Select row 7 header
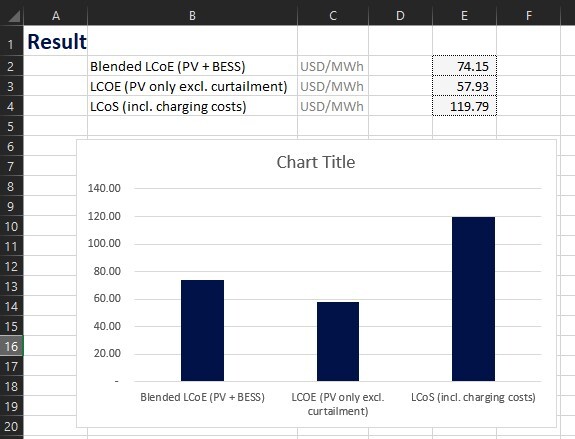 [11, 166]
